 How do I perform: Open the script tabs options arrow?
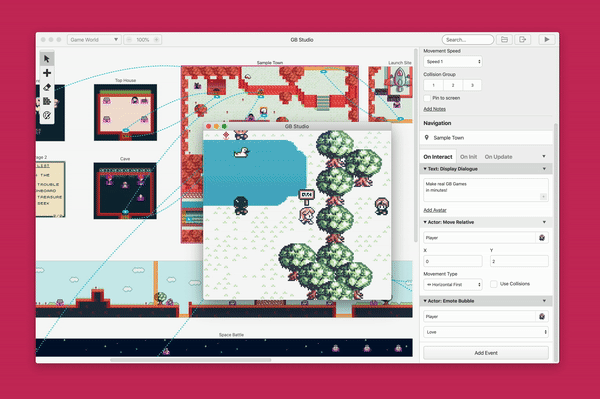(x=544, y=156)
